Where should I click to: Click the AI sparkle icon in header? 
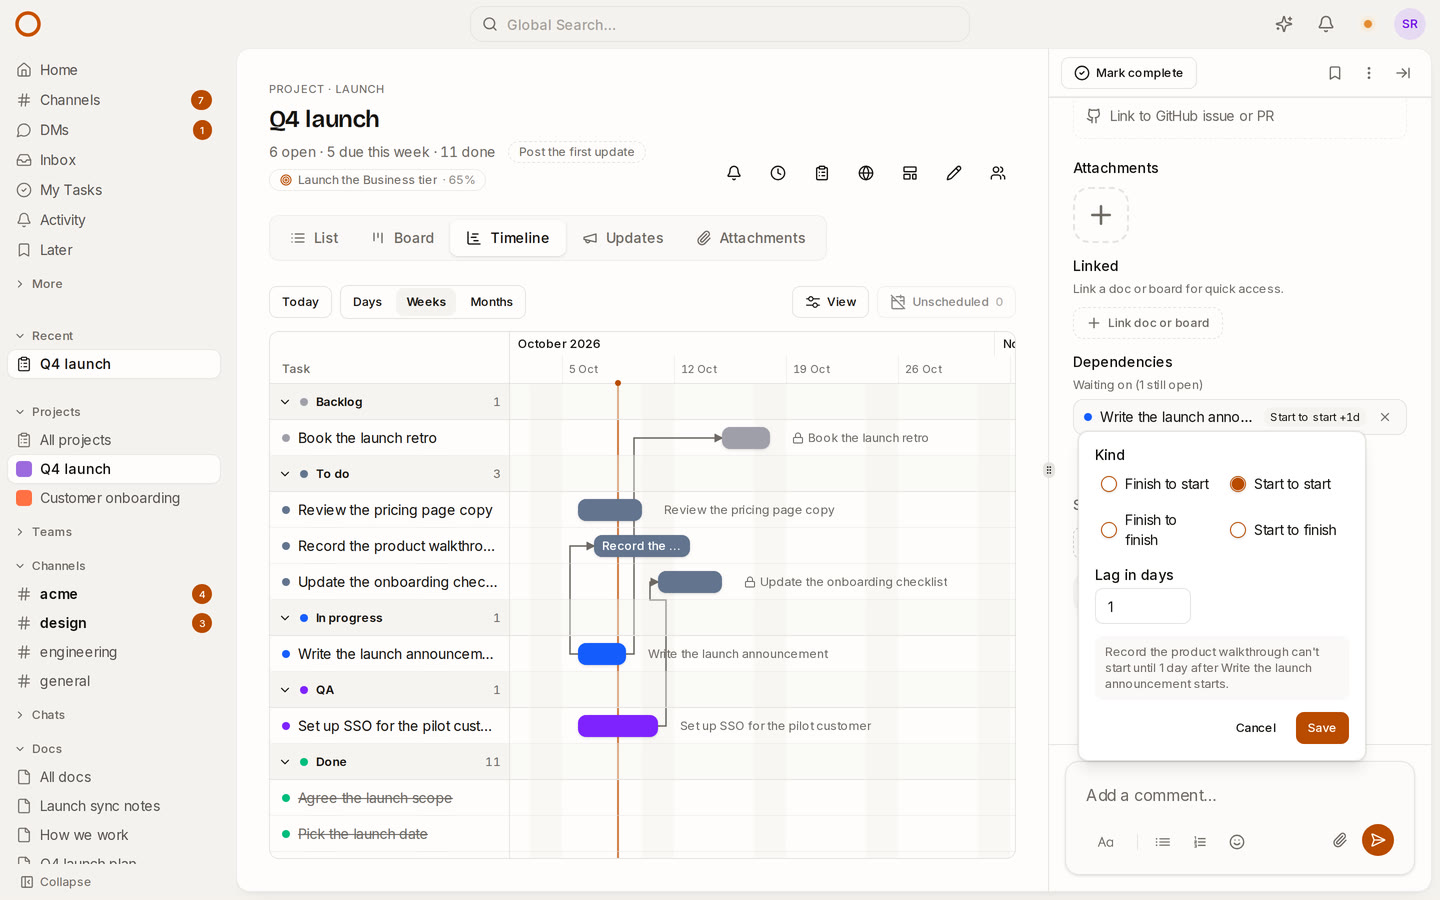coord(1284,24)
